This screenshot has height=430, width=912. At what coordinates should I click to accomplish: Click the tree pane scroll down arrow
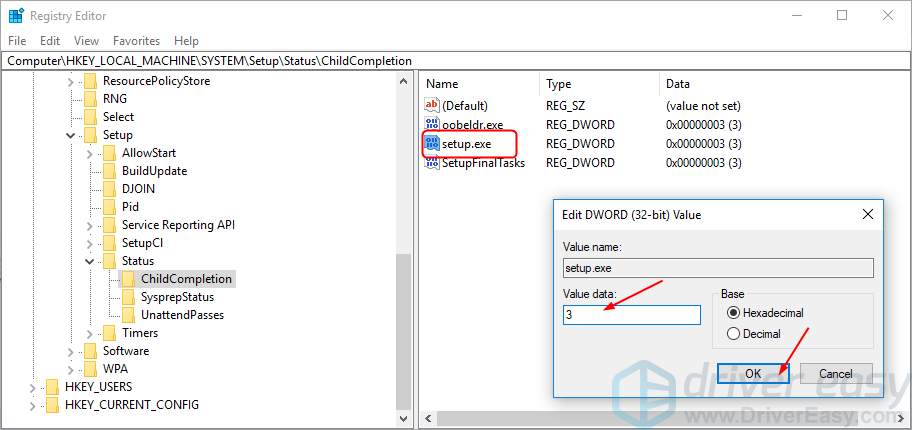pyautogui.click(x=404, y=418)
